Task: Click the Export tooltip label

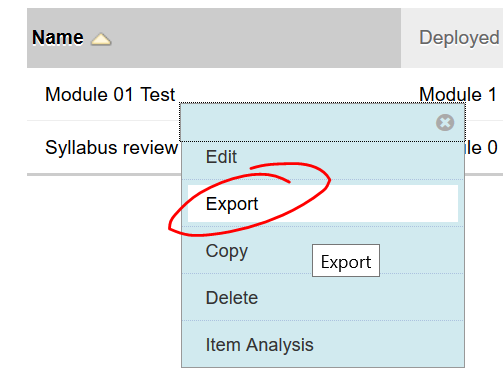Action: point(346,261)
